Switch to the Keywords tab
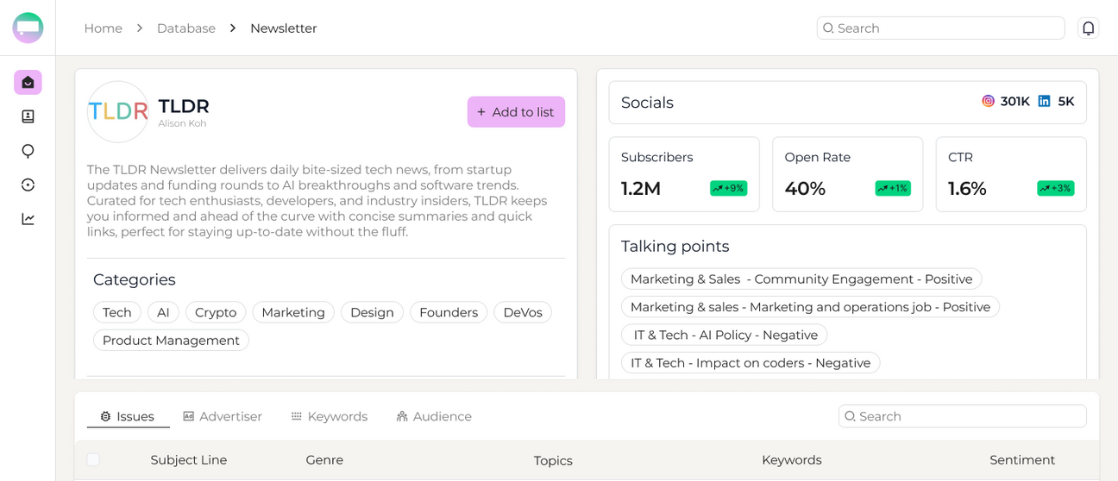This screenshot has width=1118, height=481. [x=329, y=417]
